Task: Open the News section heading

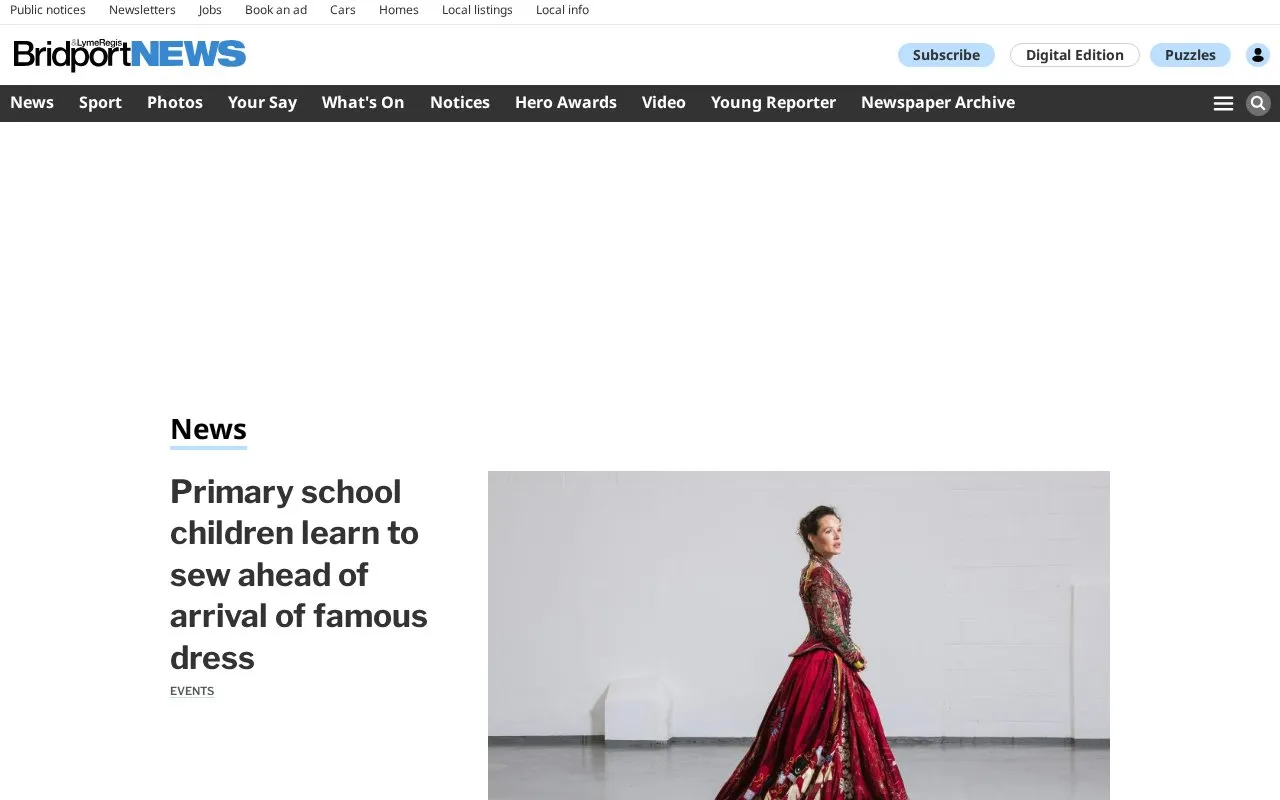Action: coord(208,429)
